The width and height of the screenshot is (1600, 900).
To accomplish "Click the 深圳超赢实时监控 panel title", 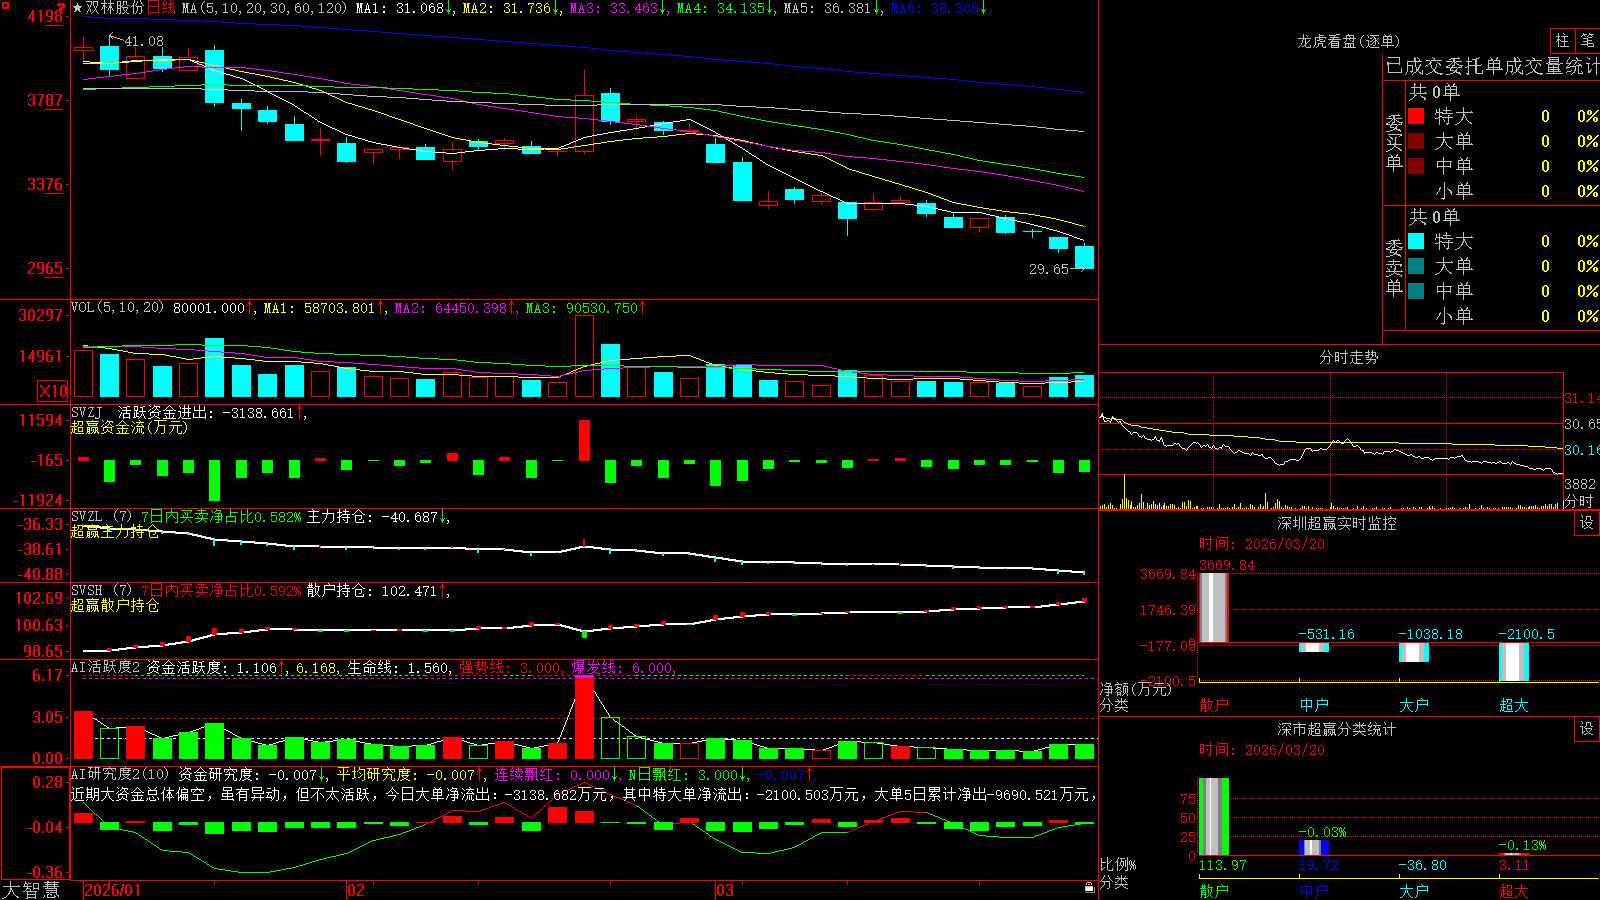I will (x=1337, y=523).
